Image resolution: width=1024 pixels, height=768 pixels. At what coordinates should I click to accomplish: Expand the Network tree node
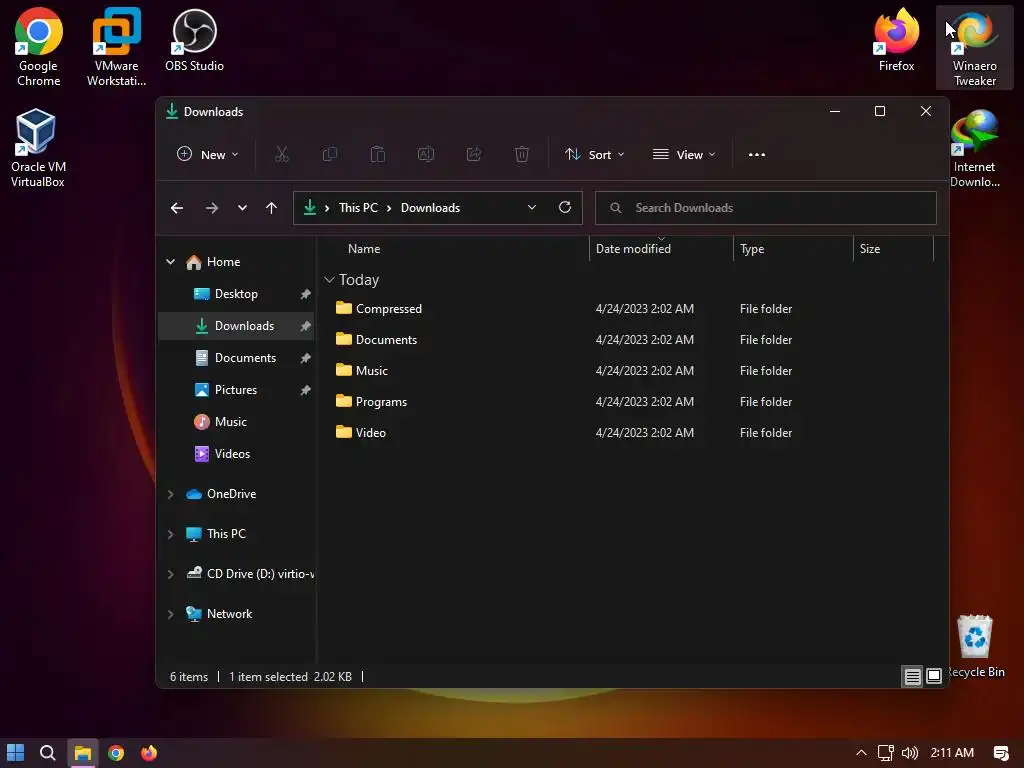coord(170,614)
